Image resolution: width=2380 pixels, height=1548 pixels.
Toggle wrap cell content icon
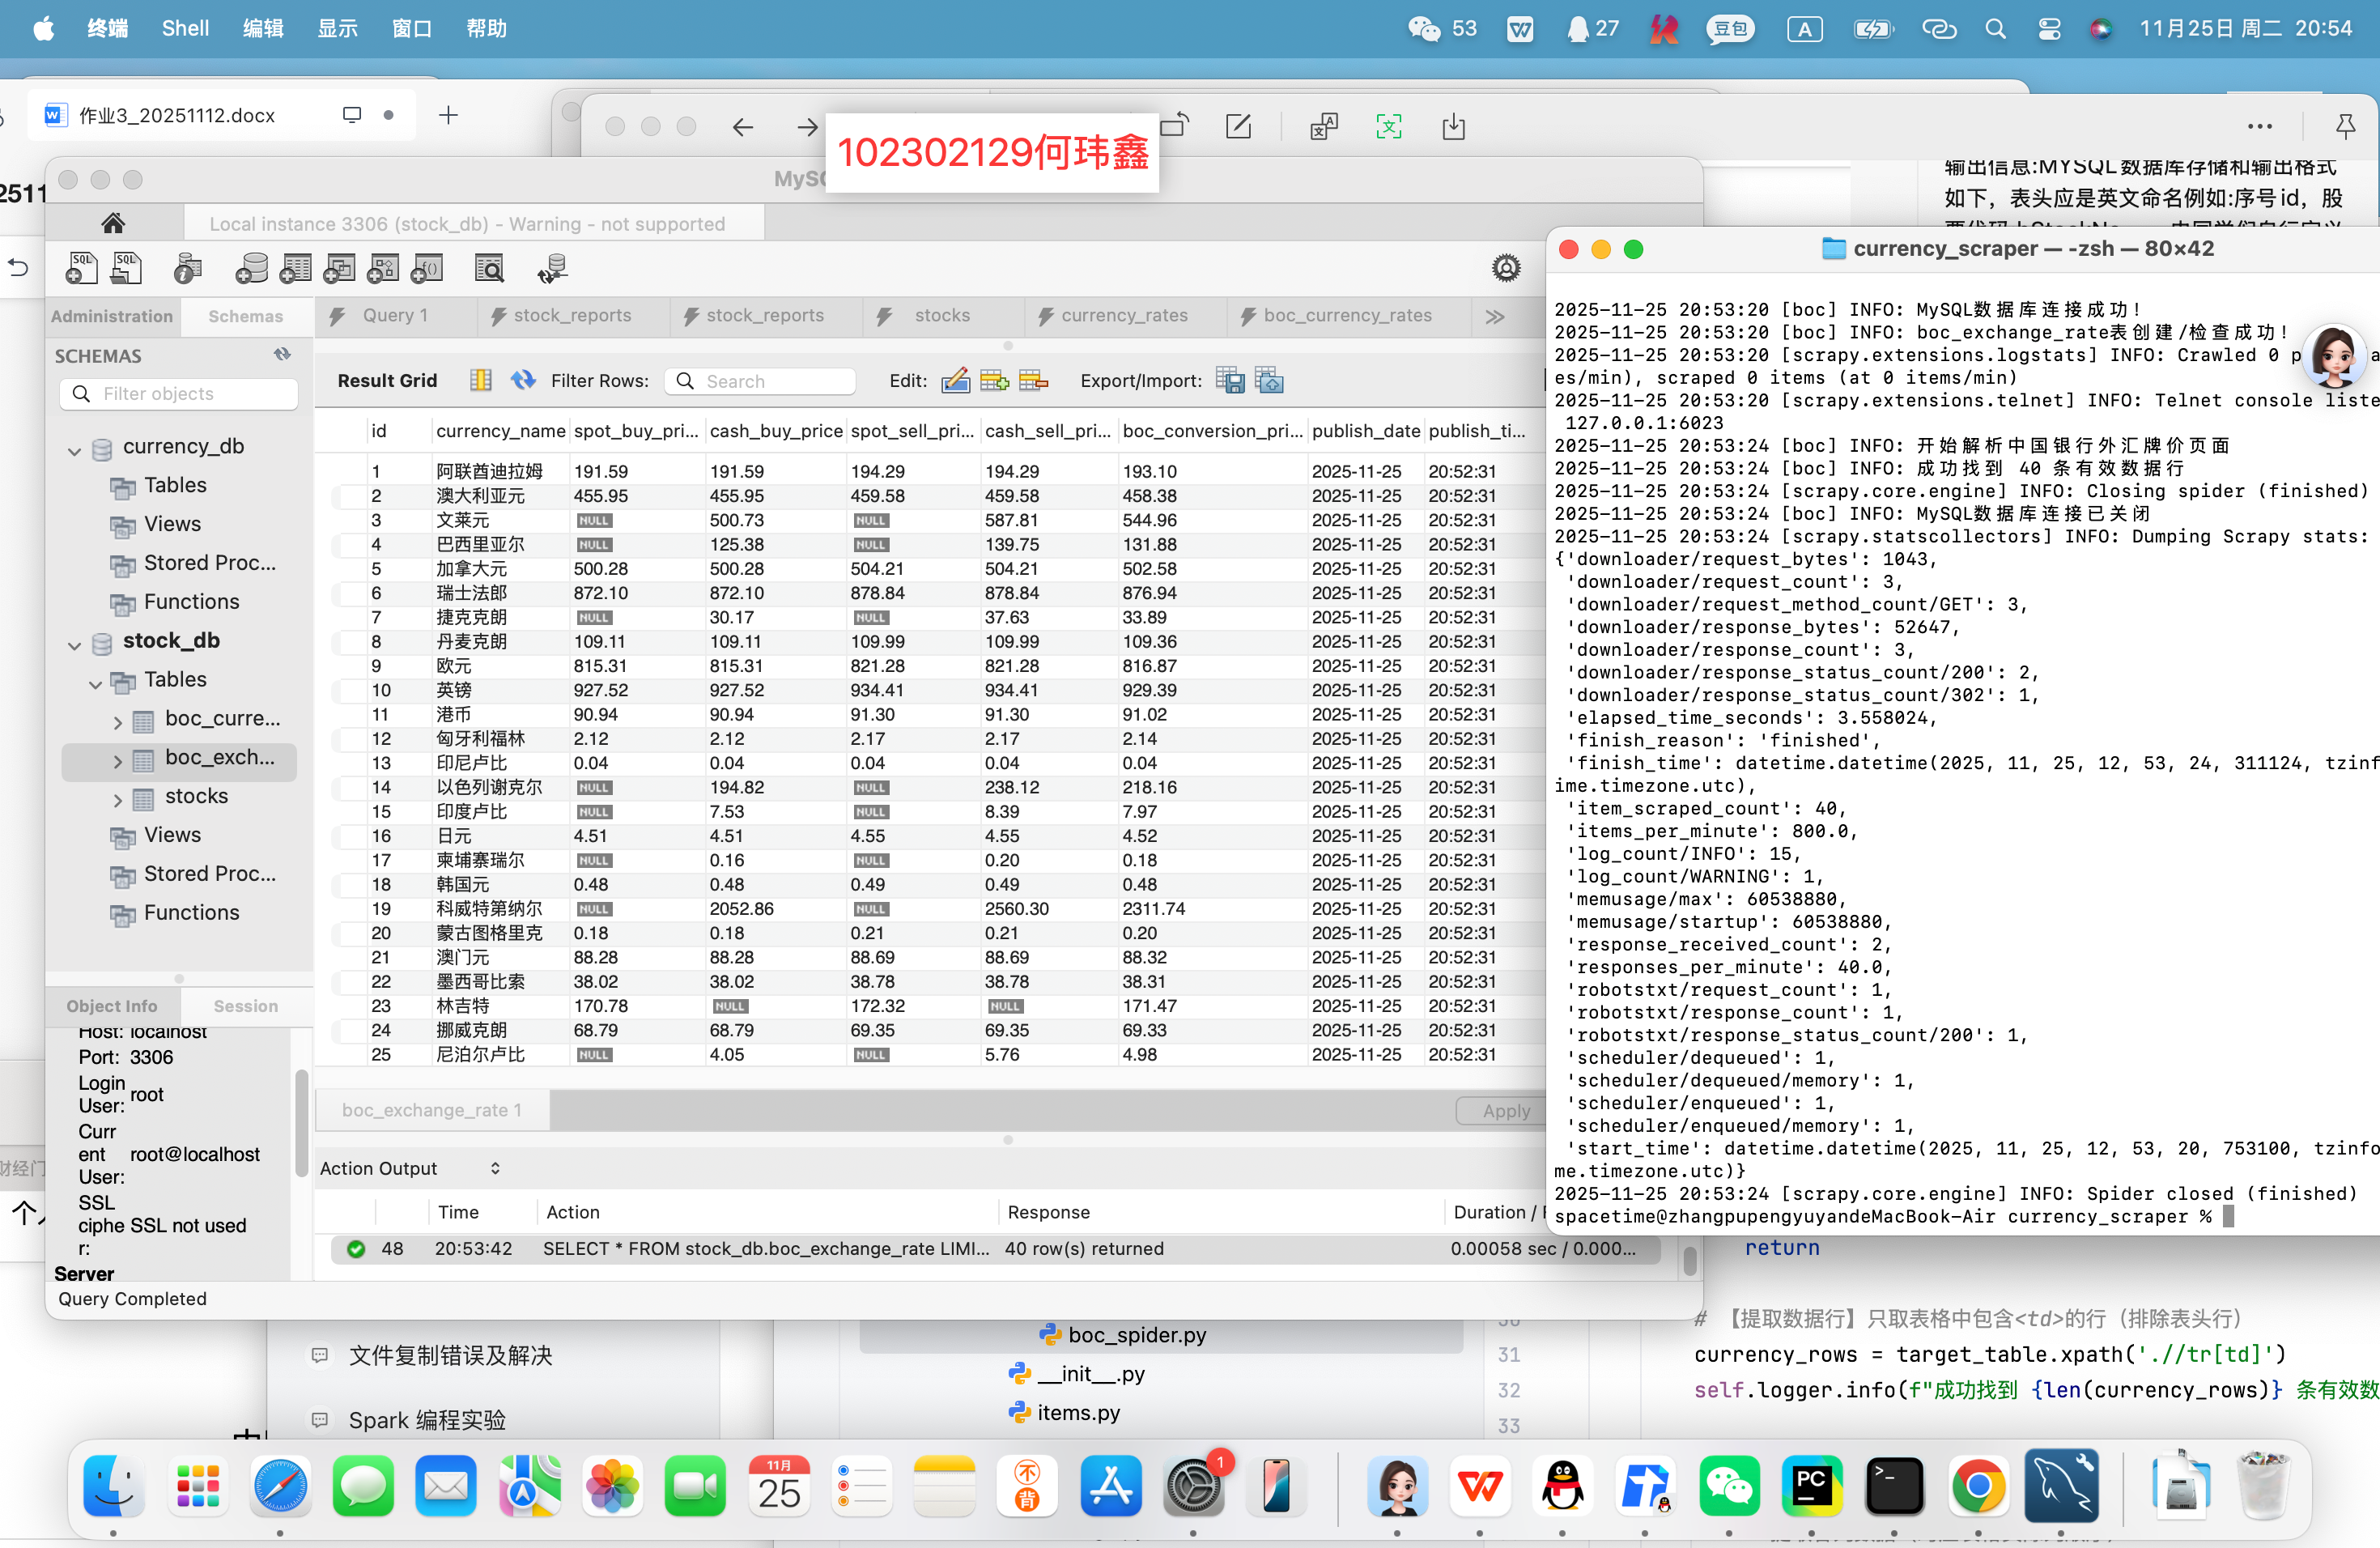point(481,381)
